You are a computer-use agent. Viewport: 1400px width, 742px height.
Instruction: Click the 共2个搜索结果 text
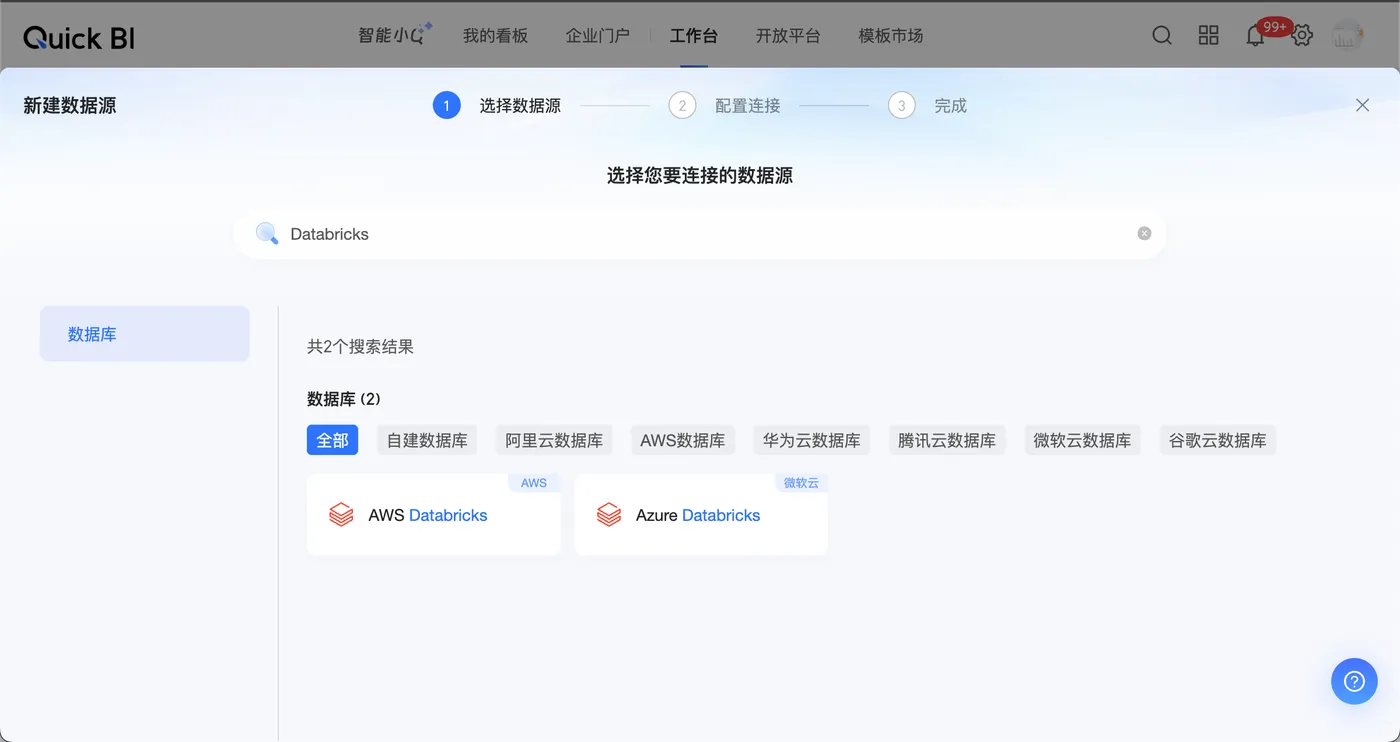point(360,347)
